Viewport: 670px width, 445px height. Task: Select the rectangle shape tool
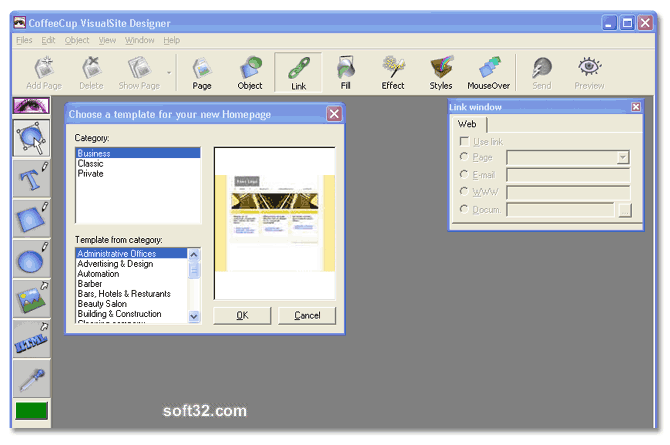coord(32,218)
